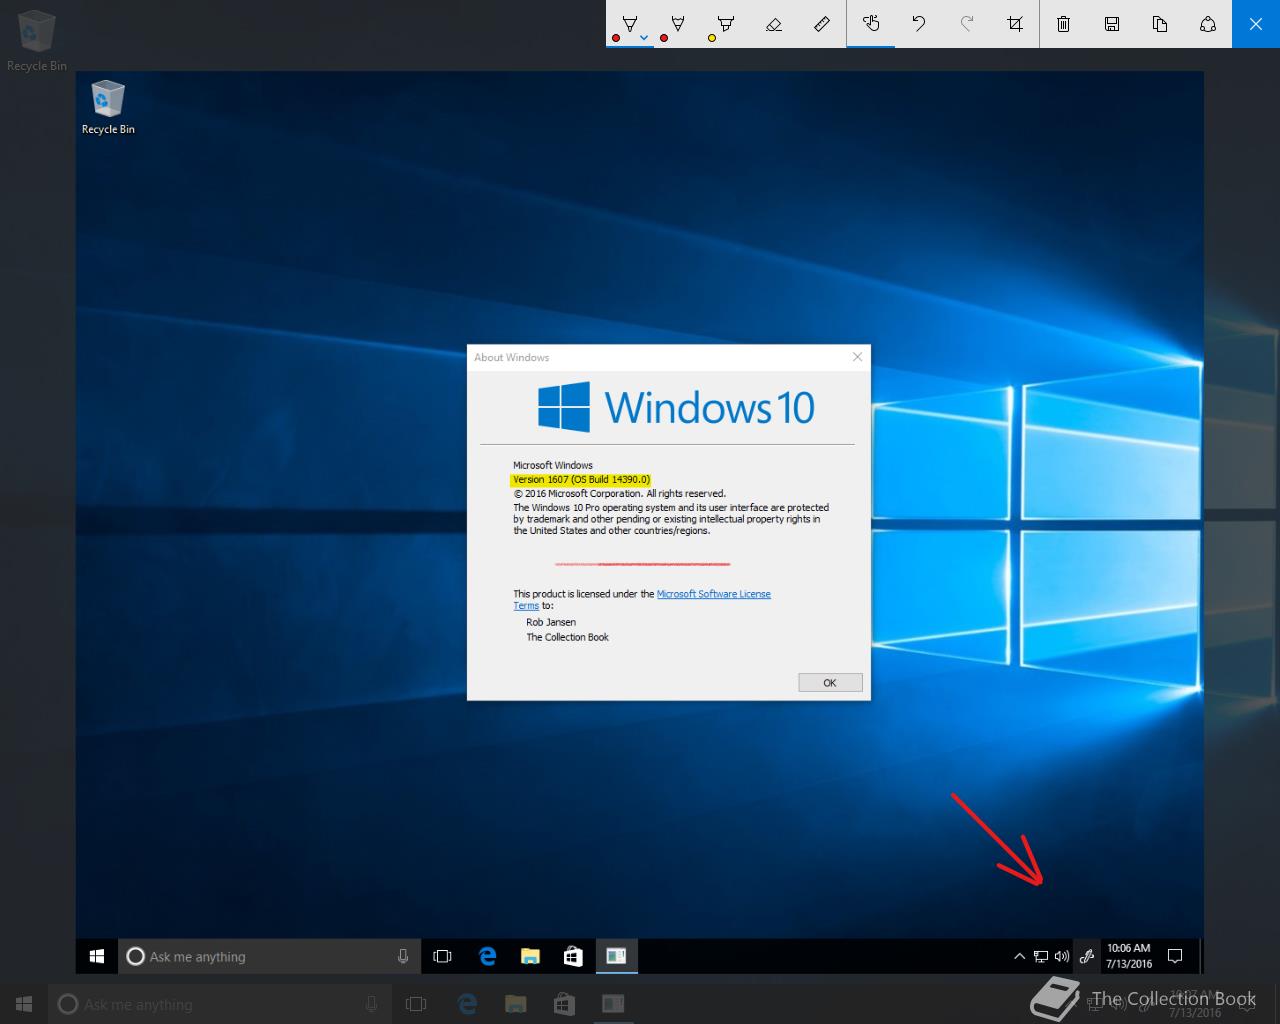Undo the last sketch stroke
Viewport: 1280px width, 1024px height.
[x=919, y=23]
